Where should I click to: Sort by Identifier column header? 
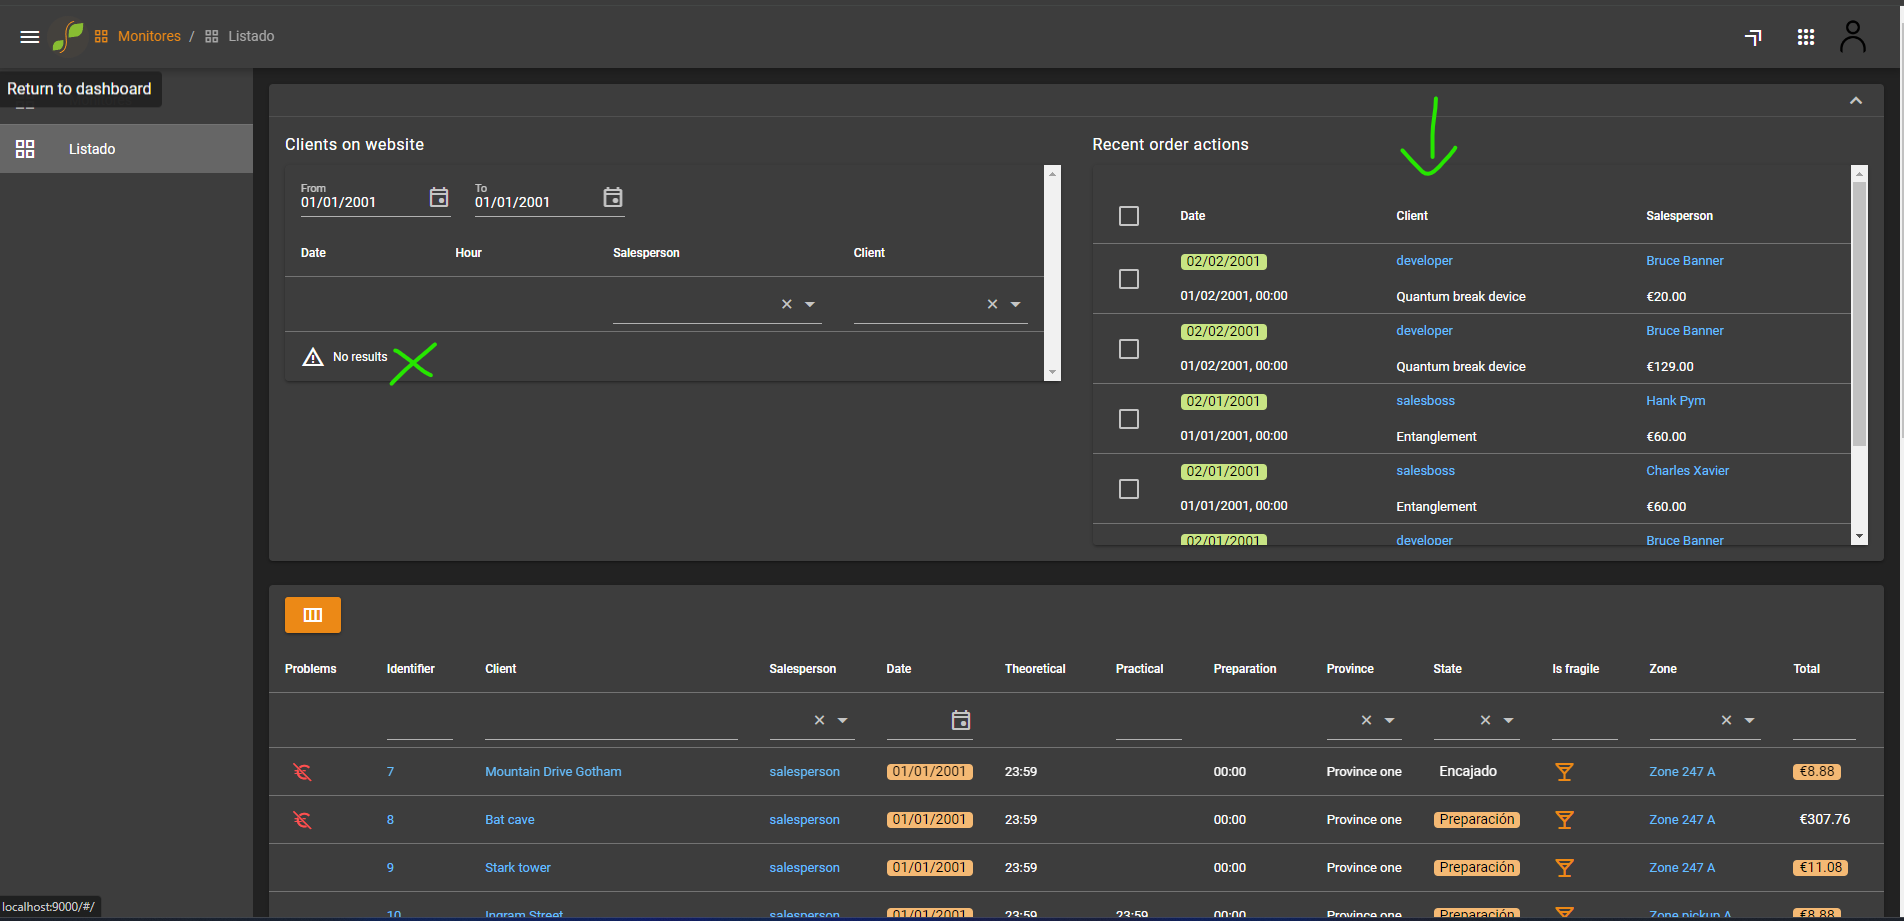coord(411,669)
